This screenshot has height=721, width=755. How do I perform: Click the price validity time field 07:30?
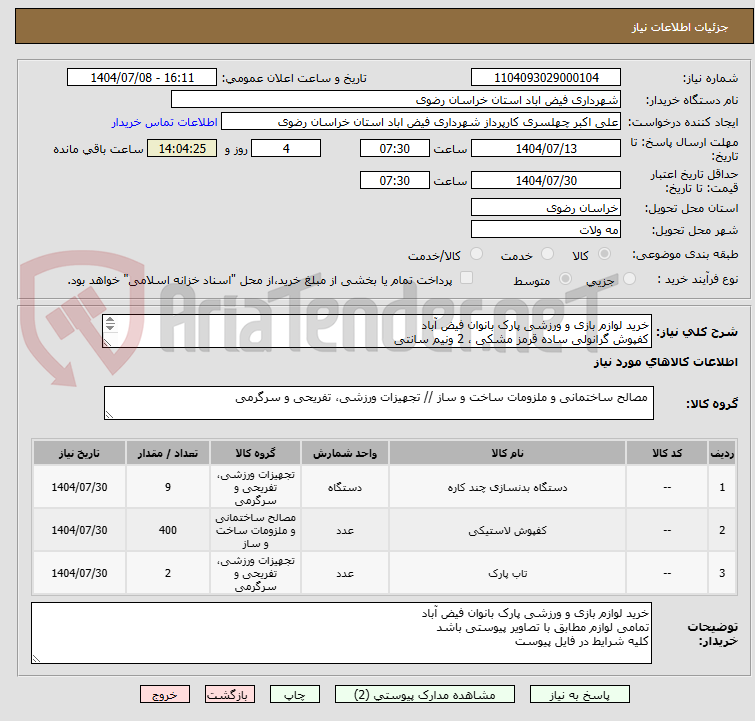click(394, 180)
